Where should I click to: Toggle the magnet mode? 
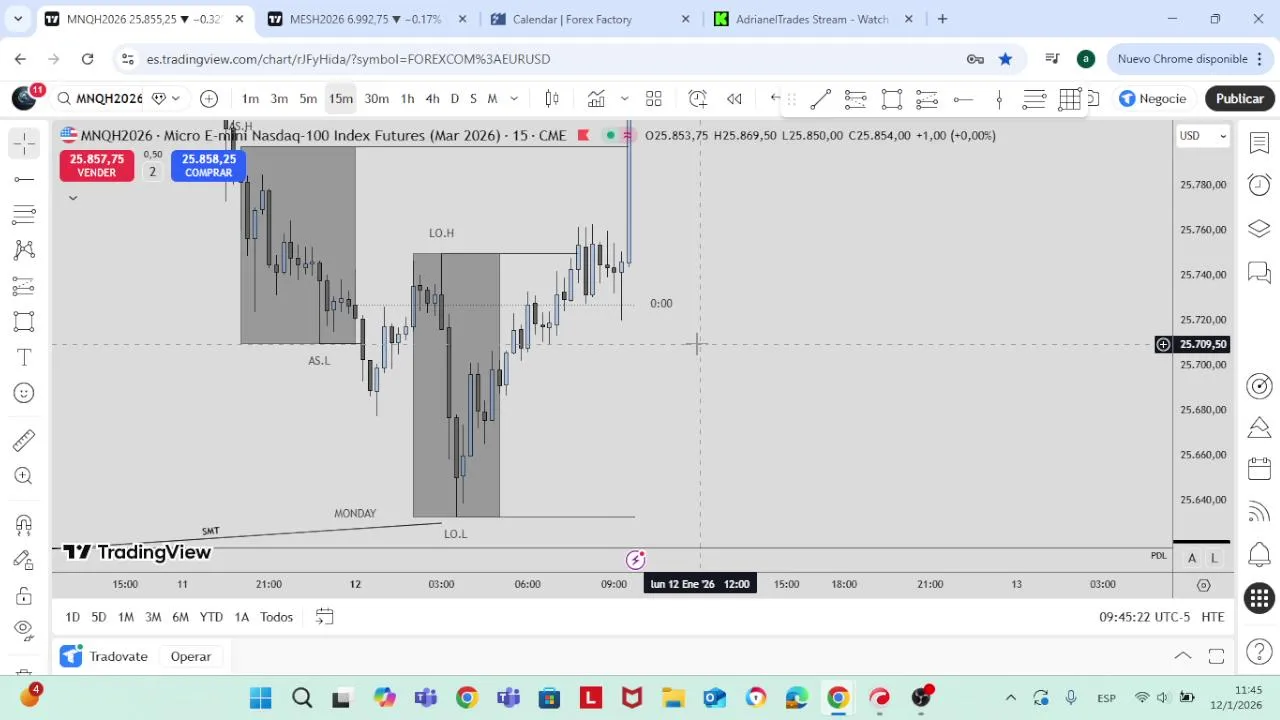(x=24, y=524)
